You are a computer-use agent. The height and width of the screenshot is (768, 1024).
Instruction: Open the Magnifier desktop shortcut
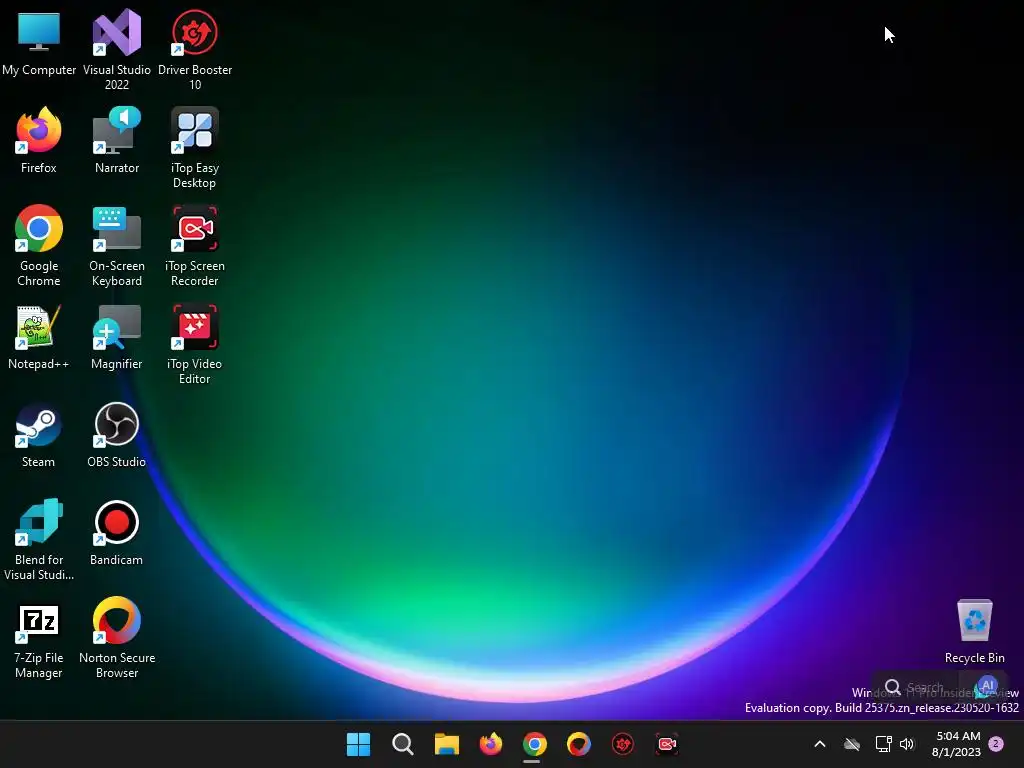tap(117, 337)
